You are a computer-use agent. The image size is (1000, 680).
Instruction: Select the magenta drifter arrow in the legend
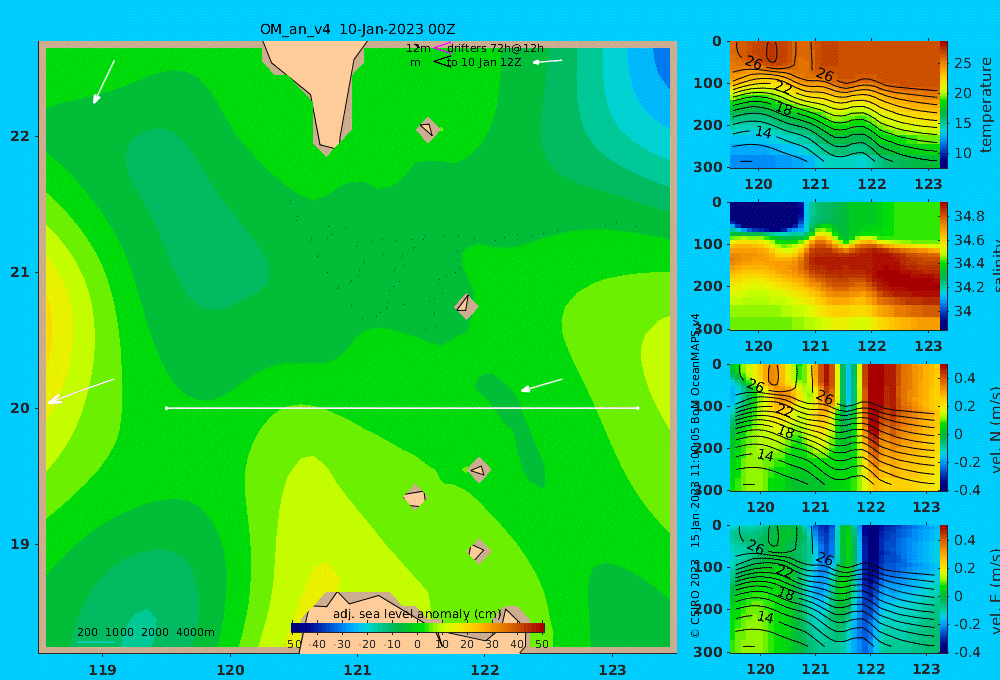pos(442,47)
